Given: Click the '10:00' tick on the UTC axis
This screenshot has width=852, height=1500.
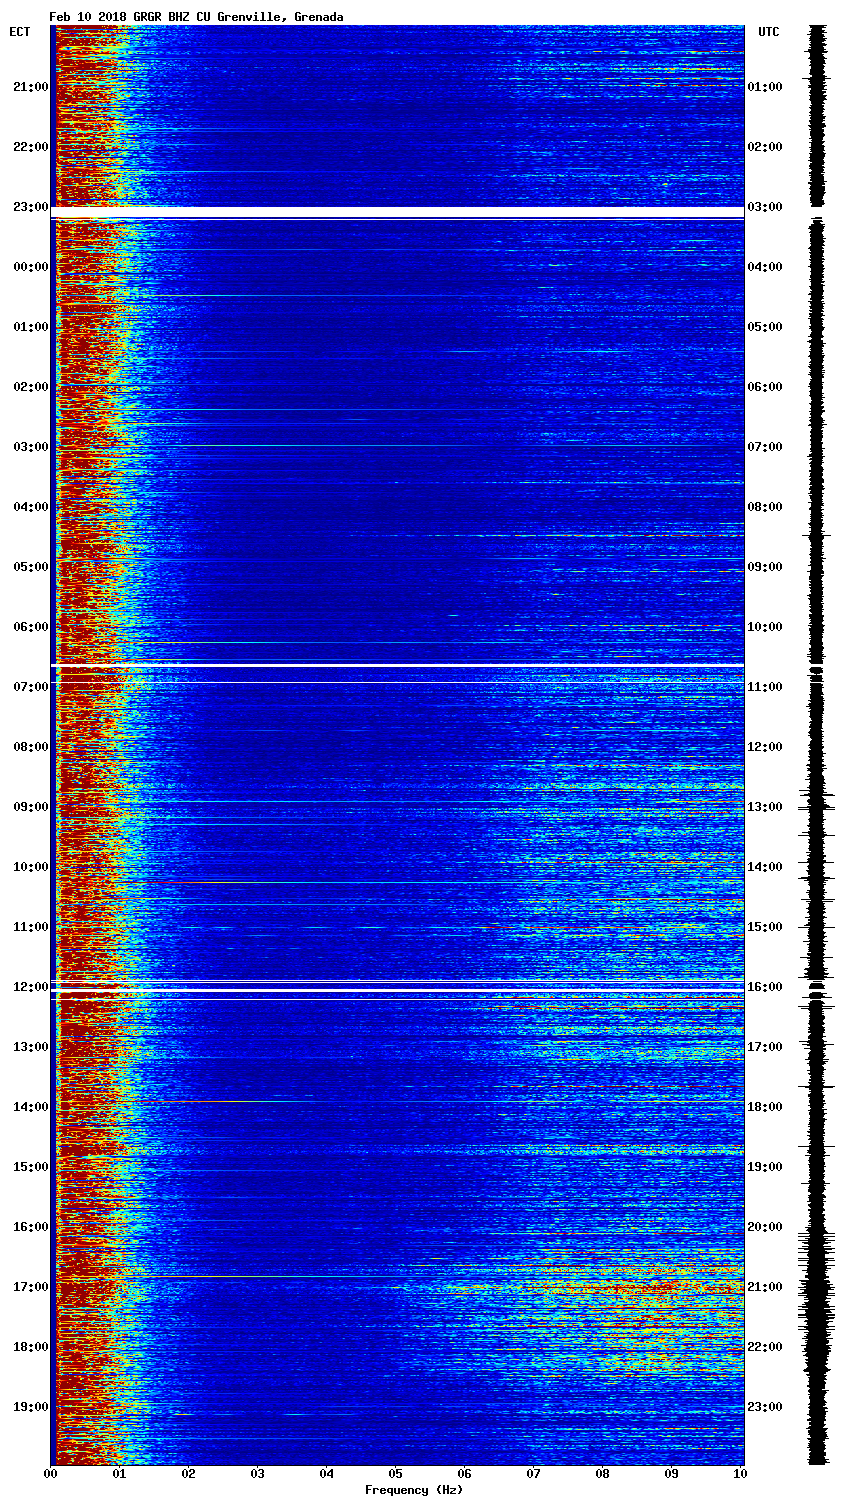Looking at the screenshot, I should 765,627.
